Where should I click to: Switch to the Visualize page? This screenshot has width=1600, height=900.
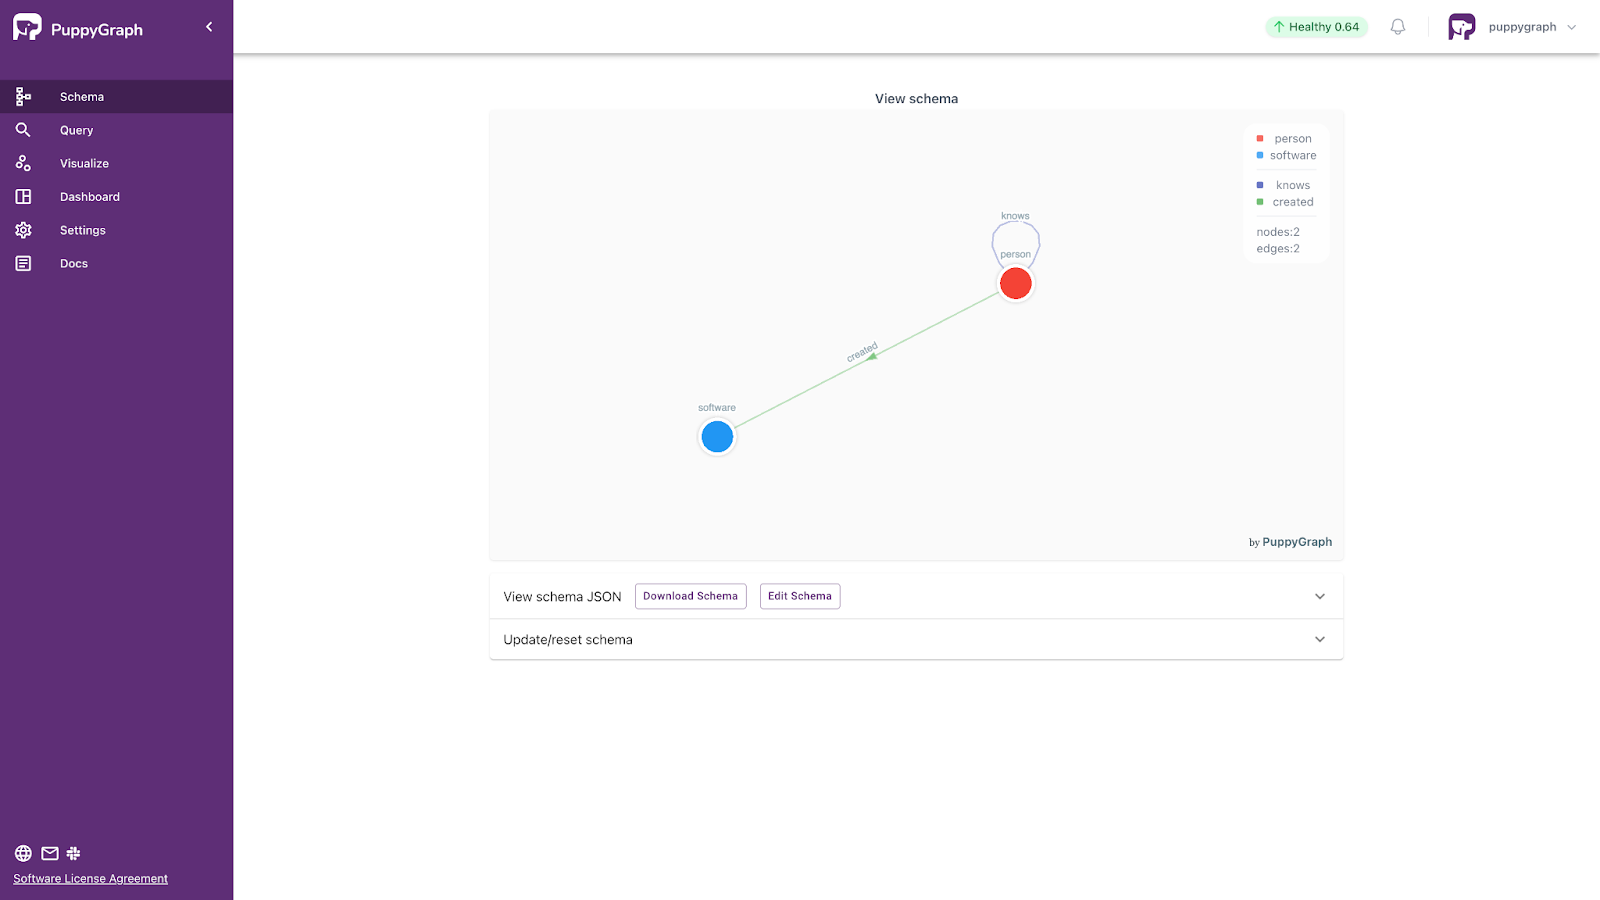116,163
